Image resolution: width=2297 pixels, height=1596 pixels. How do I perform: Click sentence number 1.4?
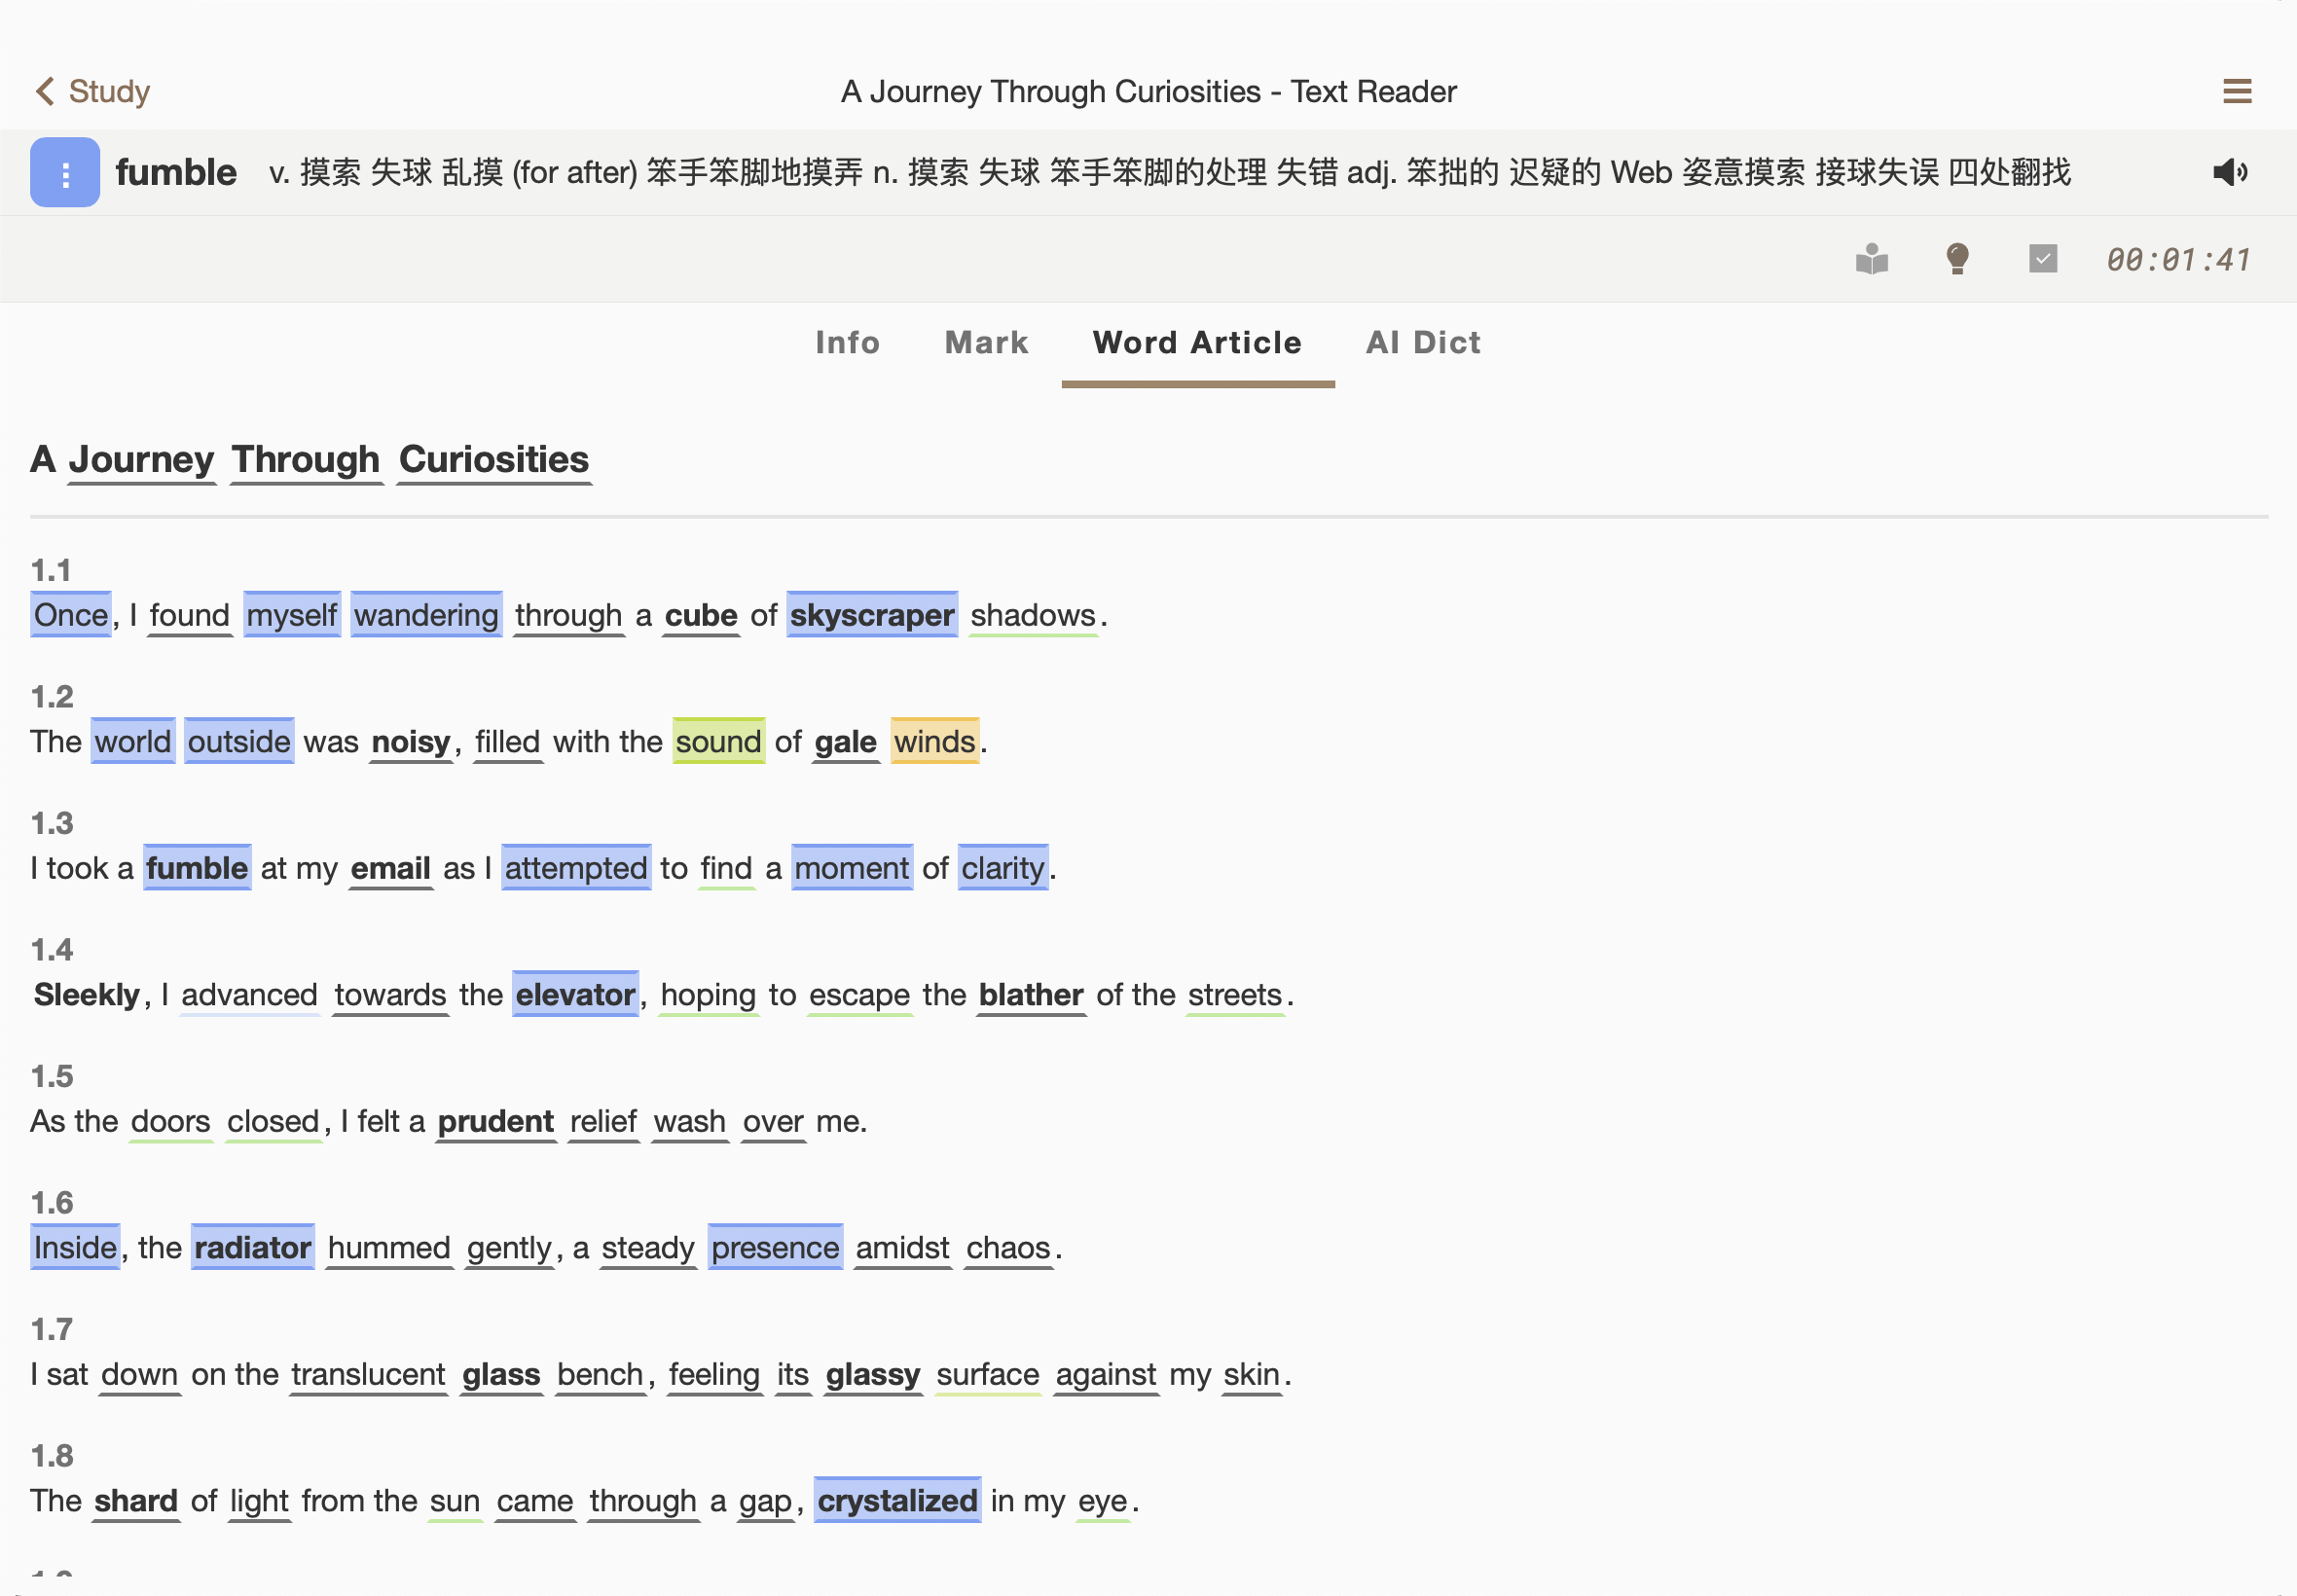[52, 949]
